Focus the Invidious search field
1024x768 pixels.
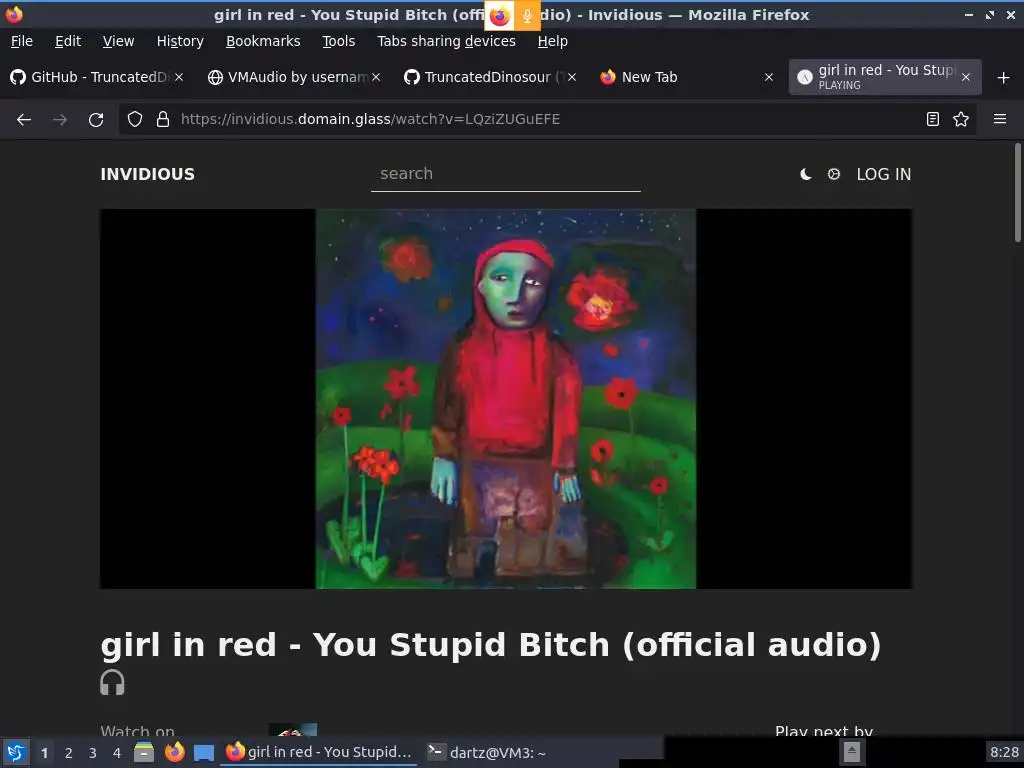505,174
